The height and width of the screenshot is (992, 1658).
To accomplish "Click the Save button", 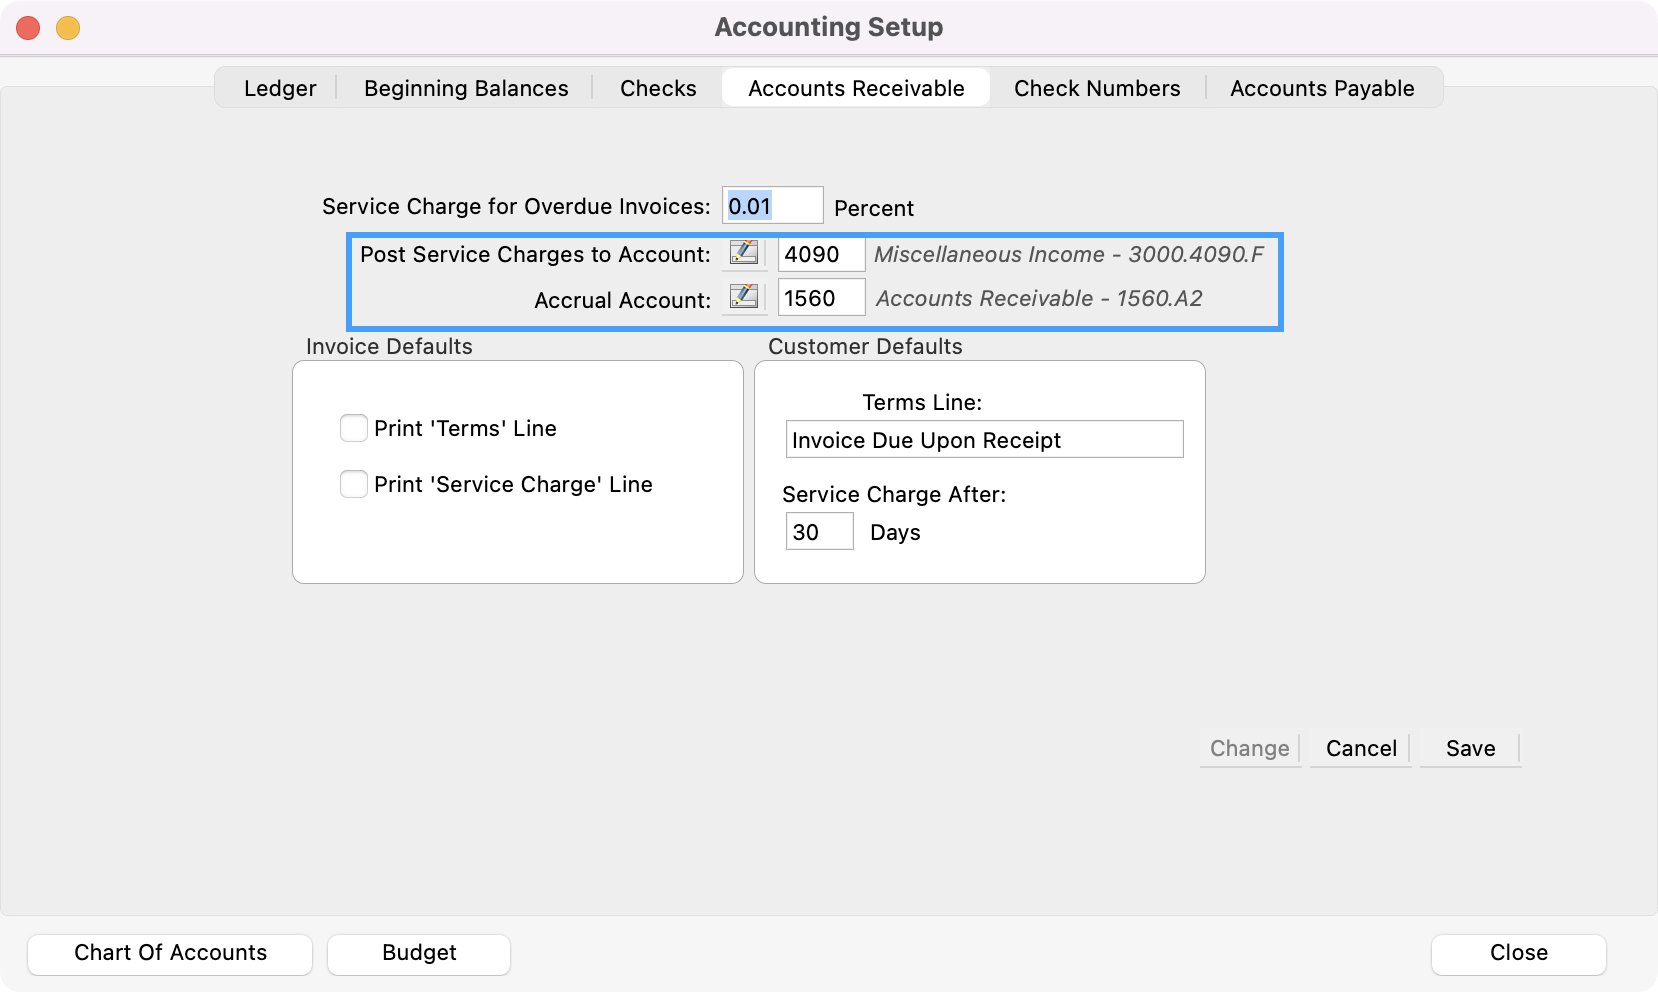I will click(x=1470, y=748).
